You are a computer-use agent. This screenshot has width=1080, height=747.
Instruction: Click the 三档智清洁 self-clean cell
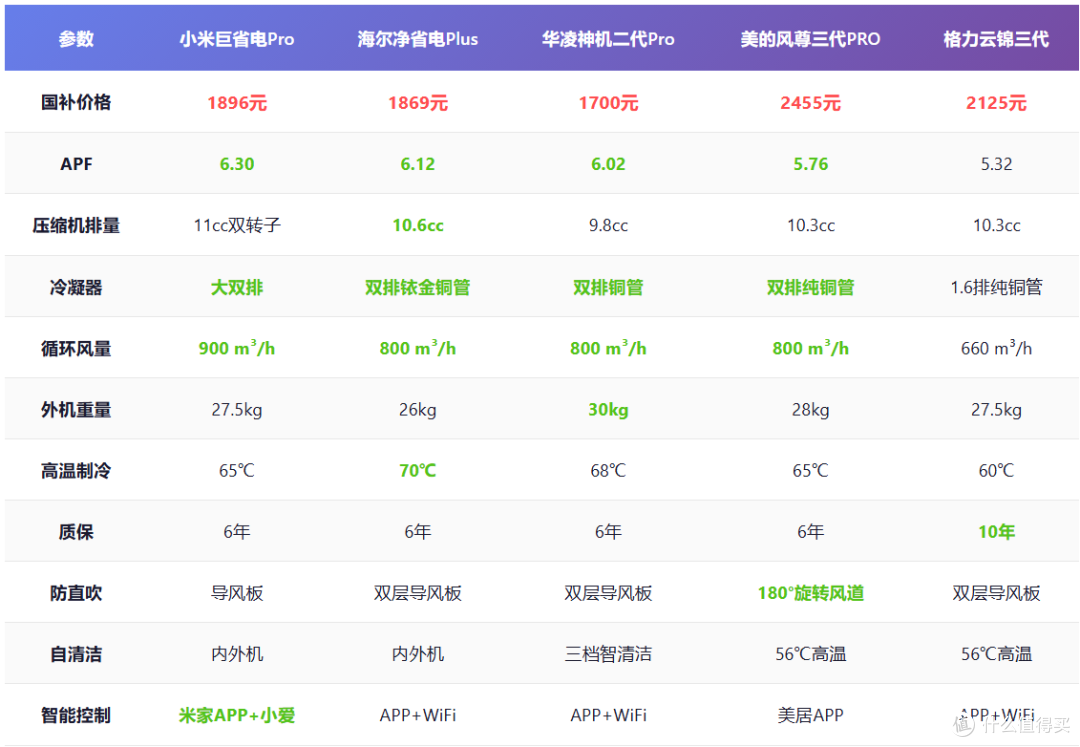[x=608, y=654]
